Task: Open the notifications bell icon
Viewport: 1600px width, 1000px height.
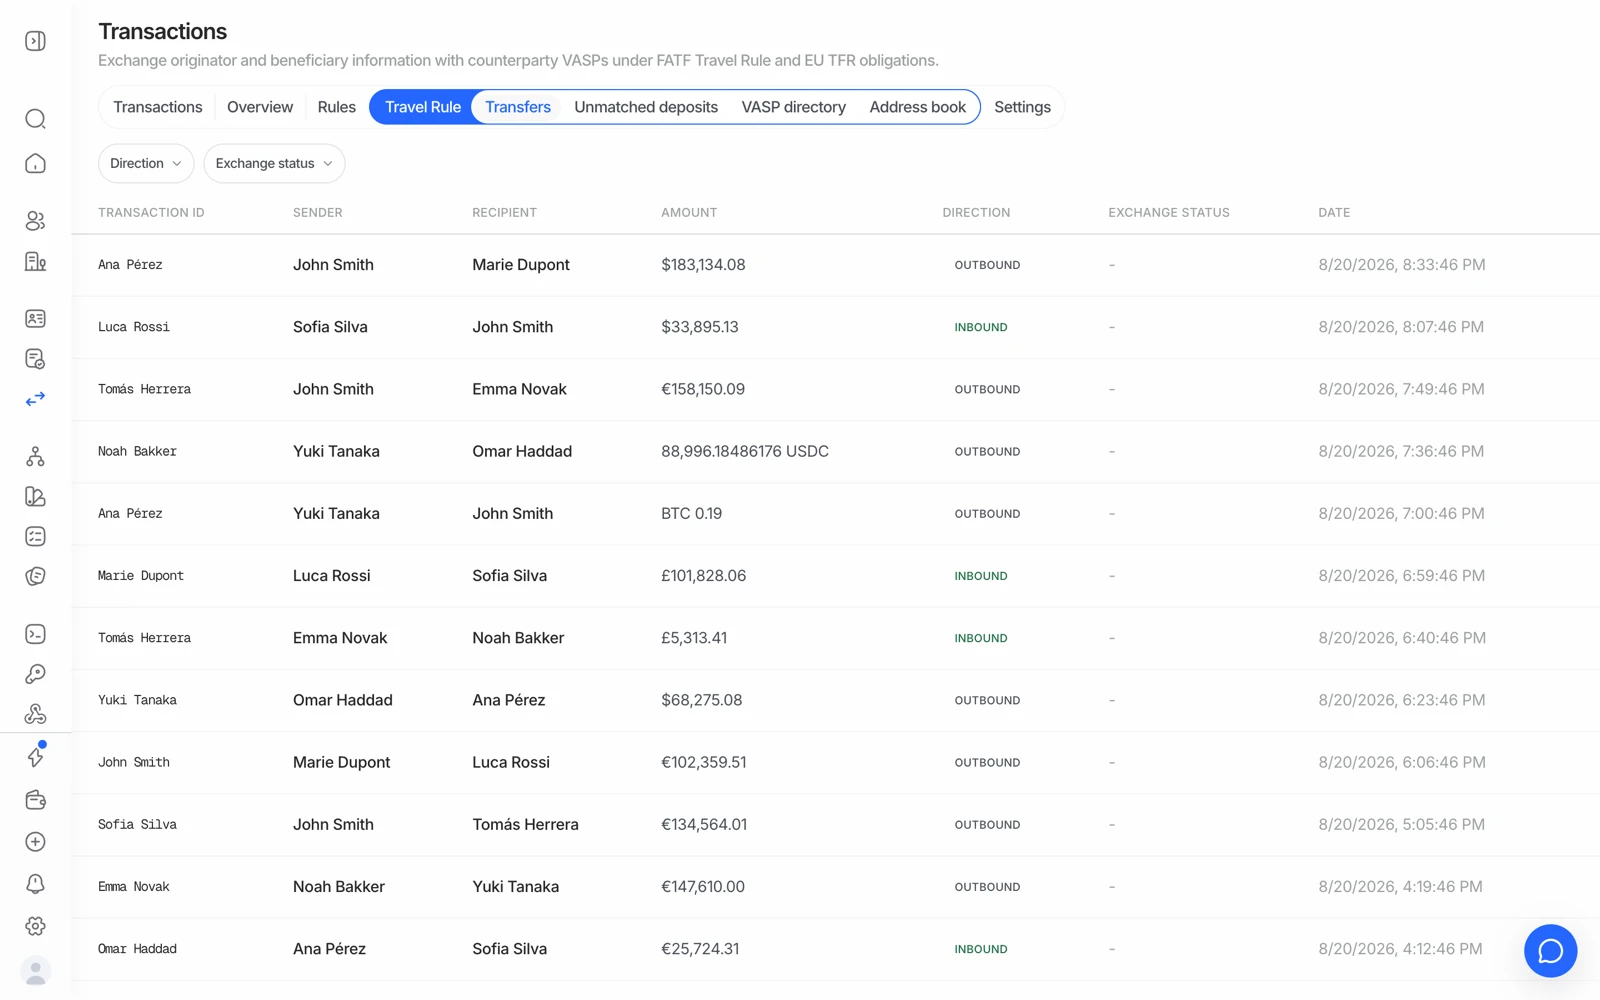Action: [35, 884]
